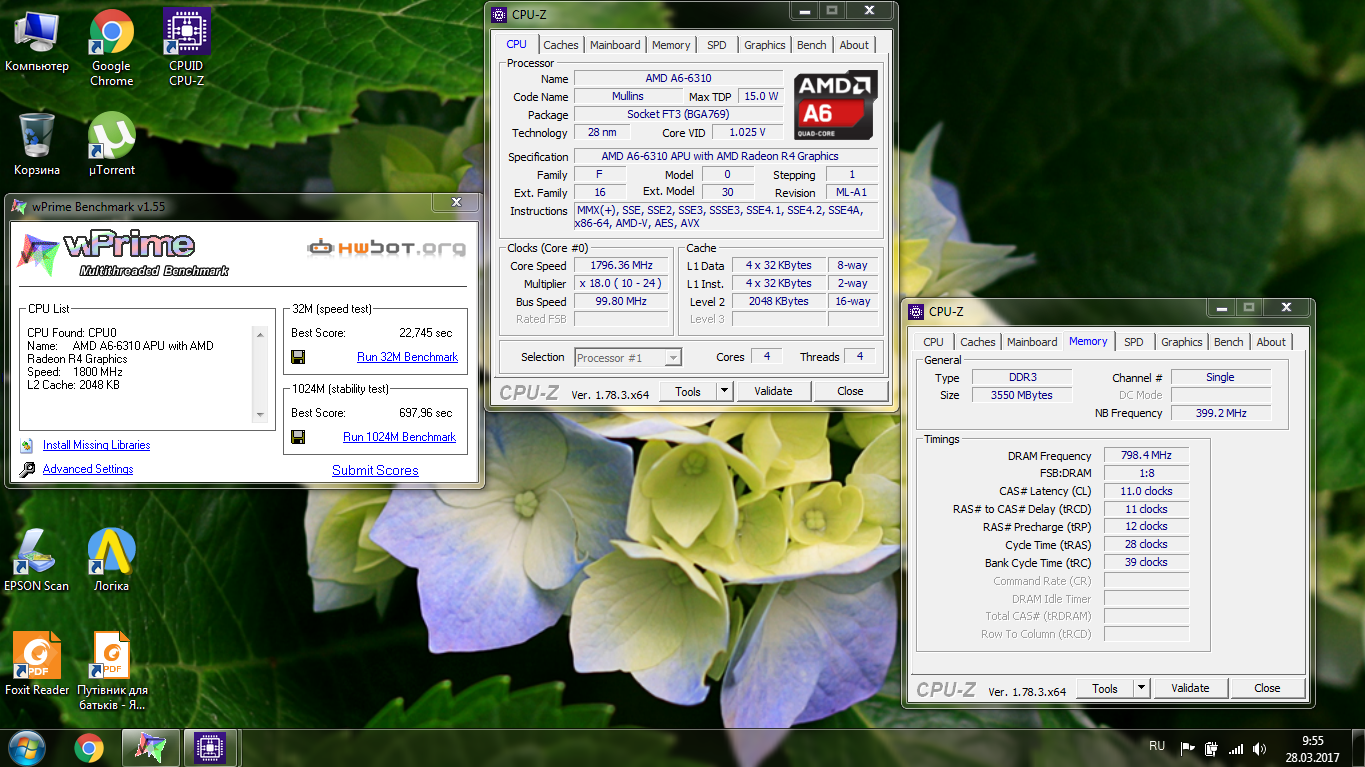Open Foxit Reader desktop shortcut
1365x767 pixels.
point(37,664)
